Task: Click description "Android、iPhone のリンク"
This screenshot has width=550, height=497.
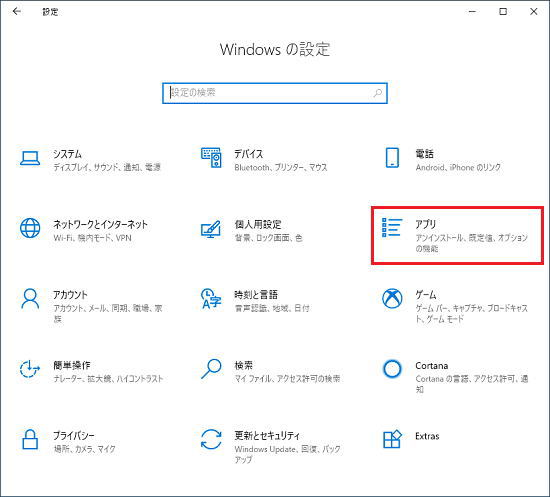Action: 458,167
